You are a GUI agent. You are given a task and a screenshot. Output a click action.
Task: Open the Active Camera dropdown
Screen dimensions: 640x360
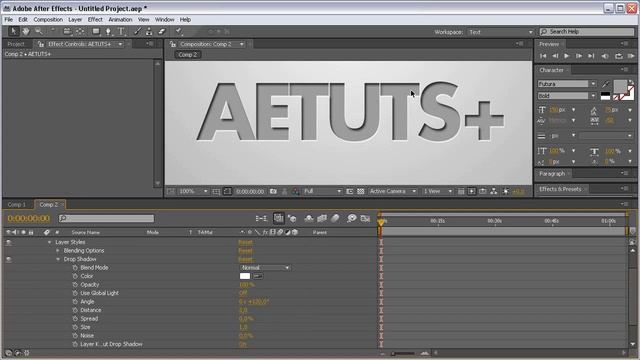click(393, 191)
